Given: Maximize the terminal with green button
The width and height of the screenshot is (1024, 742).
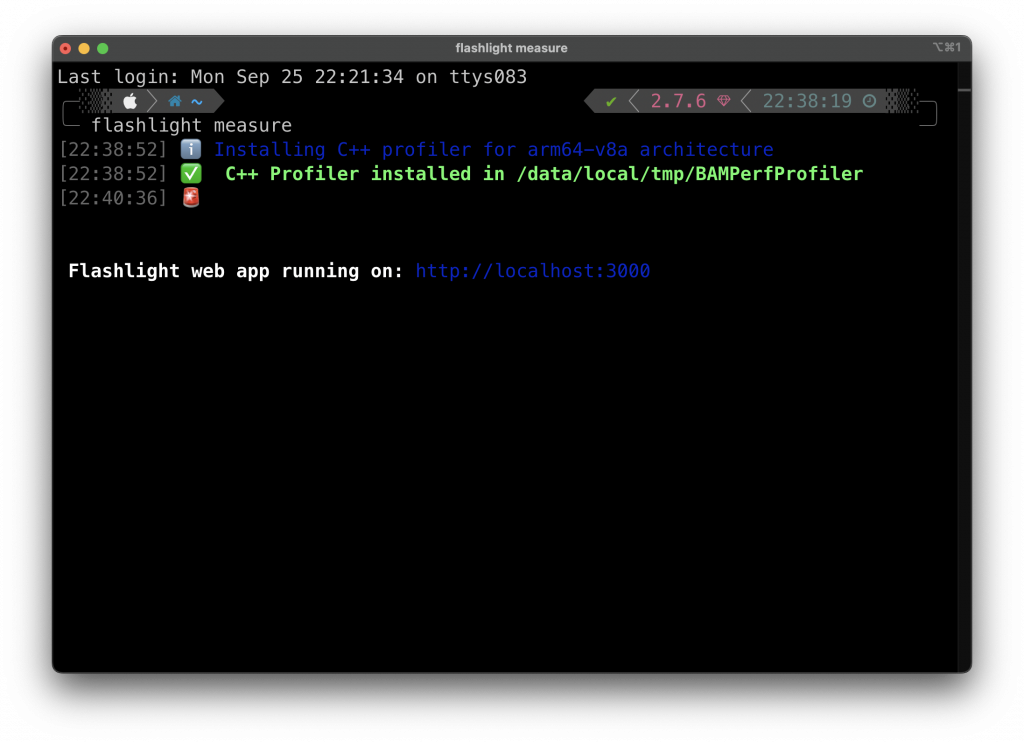Looking at the screenshot, I should [x=103, y=48].
